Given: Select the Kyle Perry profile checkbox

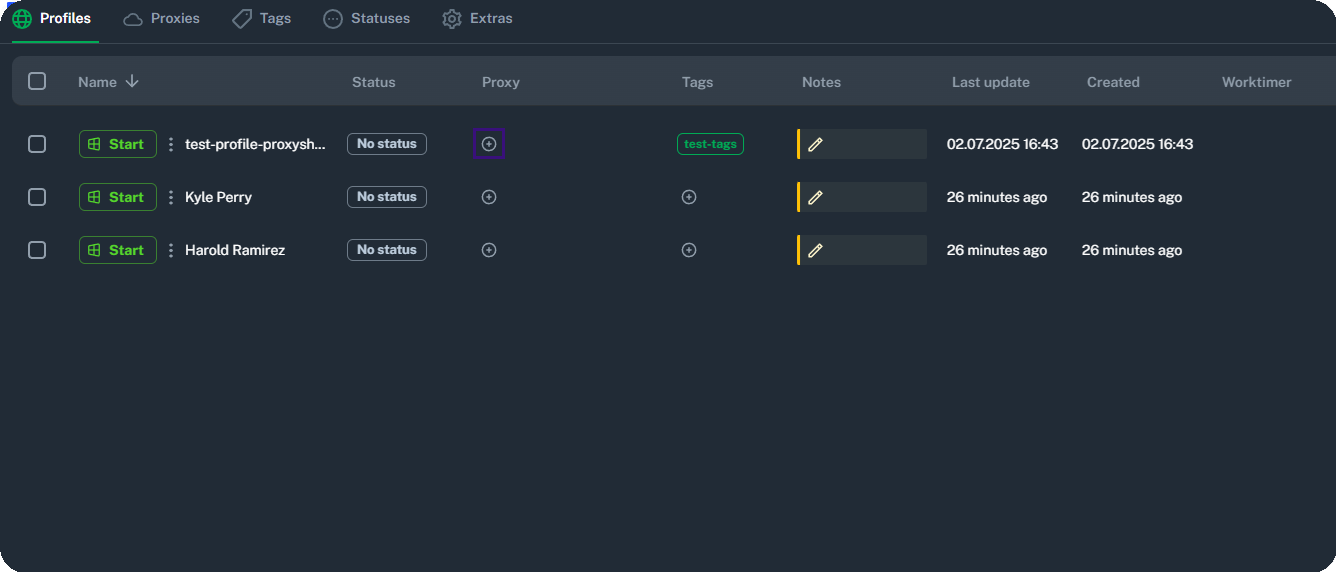Looking at the screenshot, I should (x=37, y=197).
